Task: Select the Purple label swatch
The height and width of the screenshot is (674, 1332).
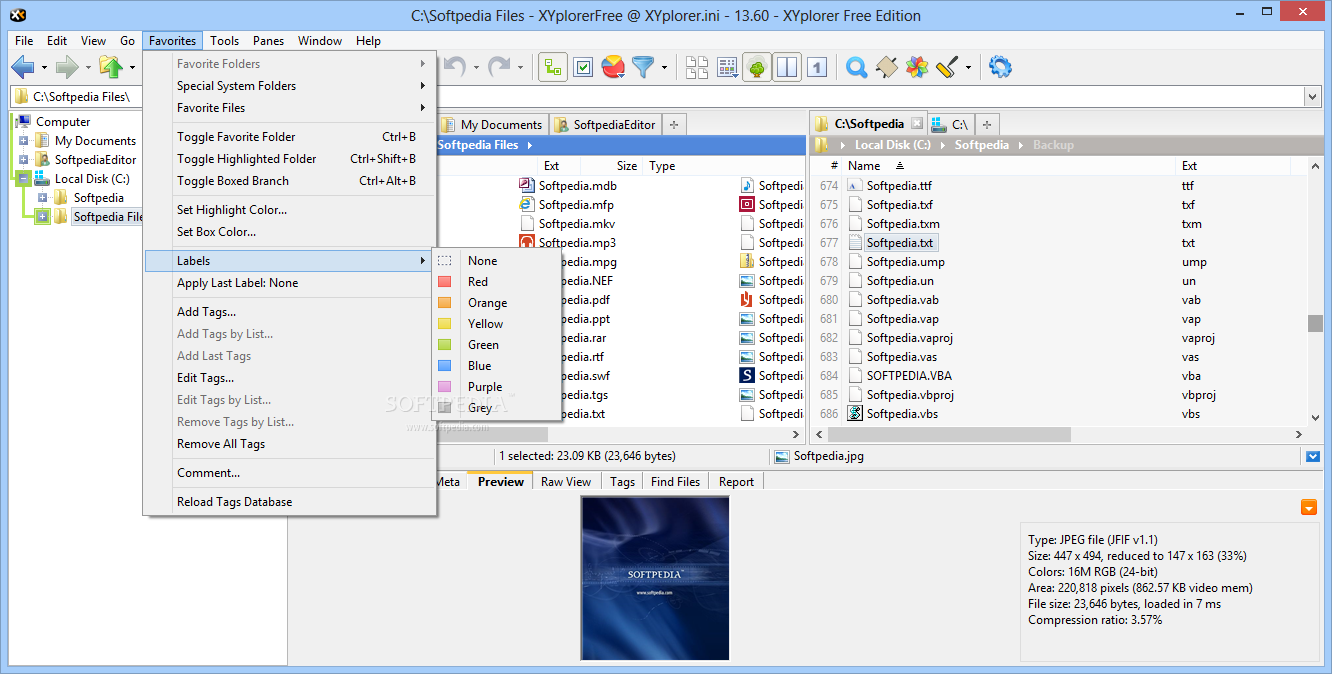Action: click(x=445, y=387)
